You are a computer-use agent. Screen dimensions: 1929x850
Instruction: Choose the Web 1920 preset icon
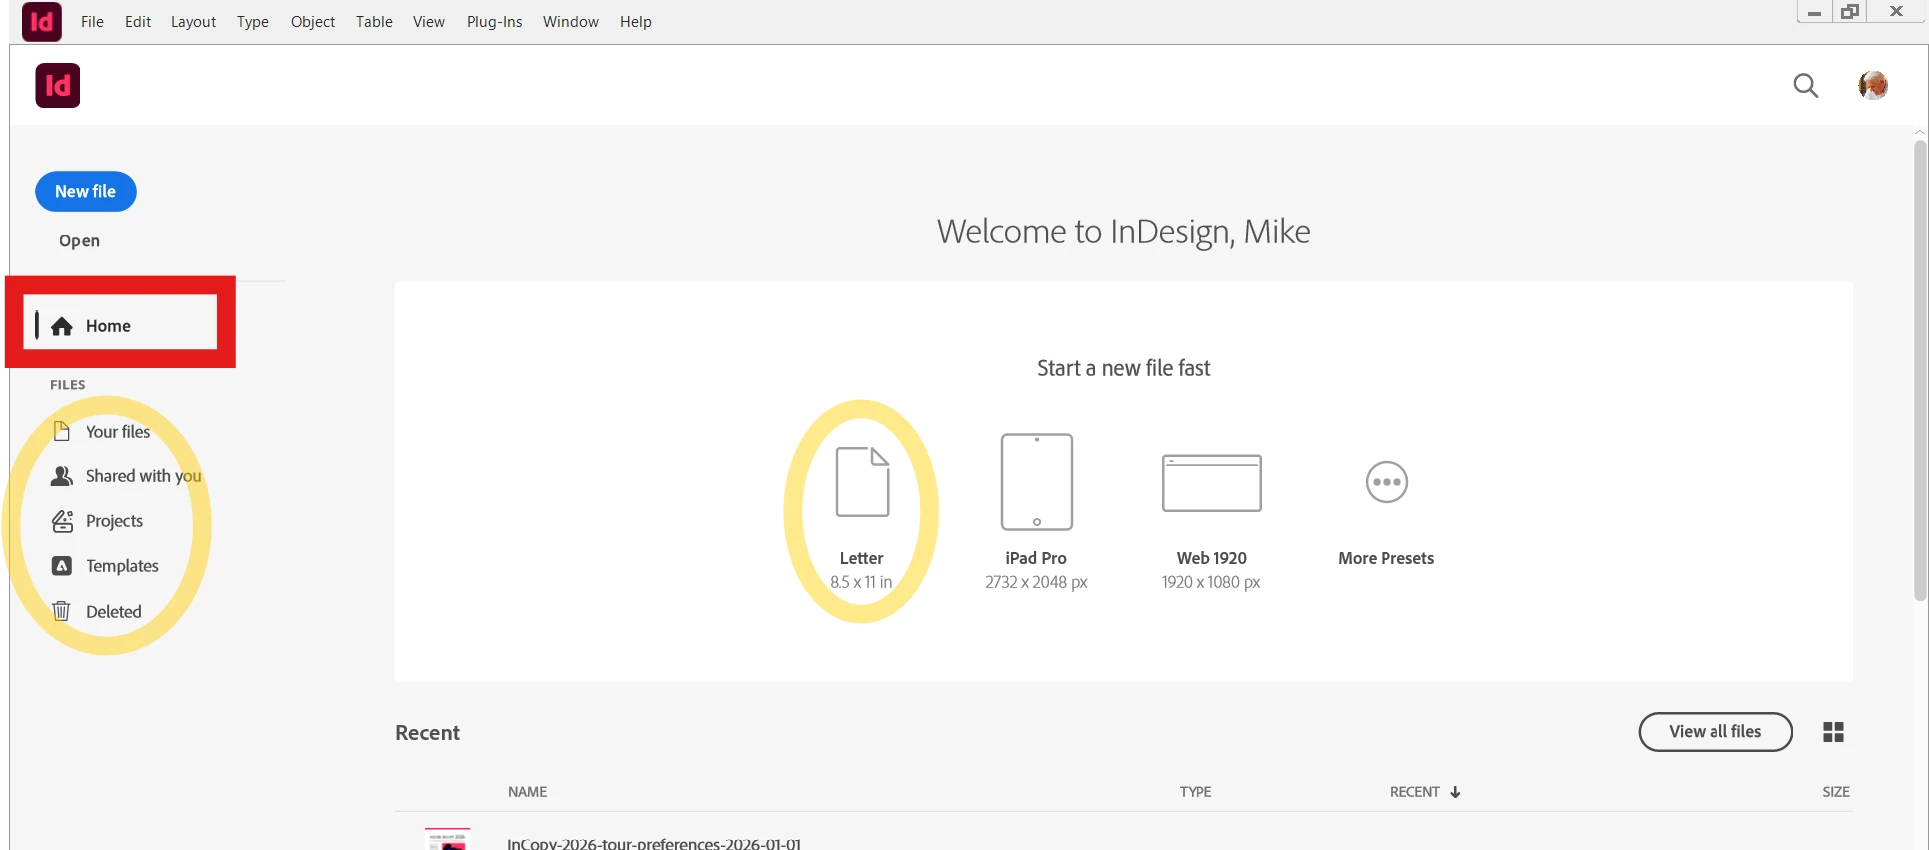click(x=1212, y=483)
